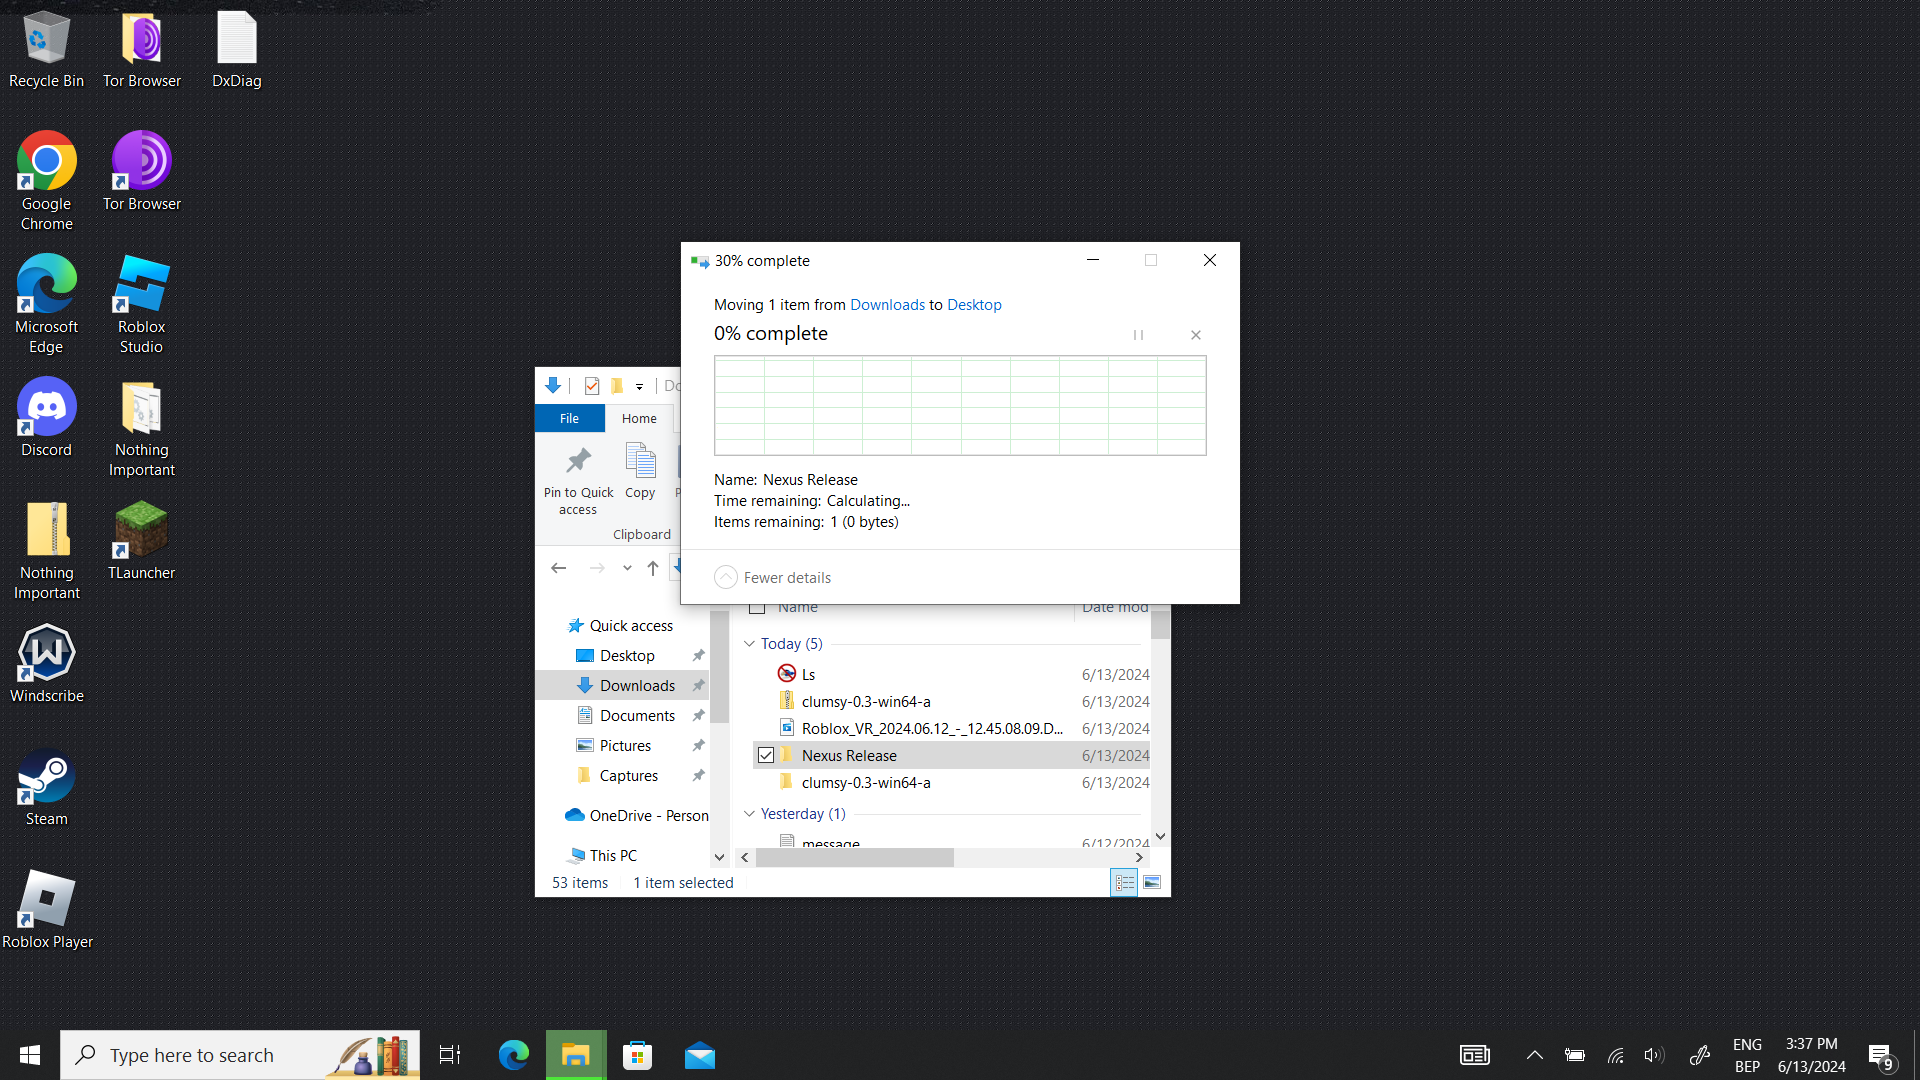
Task: Select the Home ribbon tab
Action: click(x=639, y=418)
